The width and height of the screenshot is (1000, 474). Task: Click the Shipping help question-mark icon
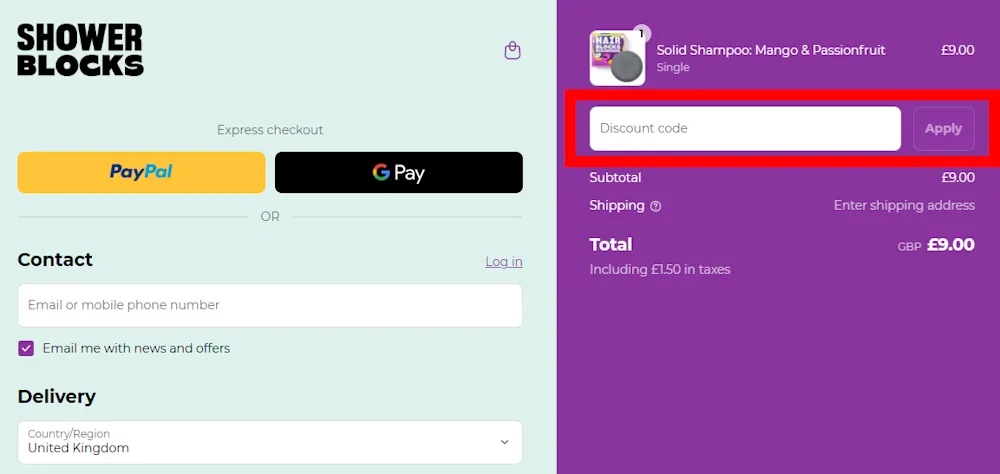coord(656,206)
